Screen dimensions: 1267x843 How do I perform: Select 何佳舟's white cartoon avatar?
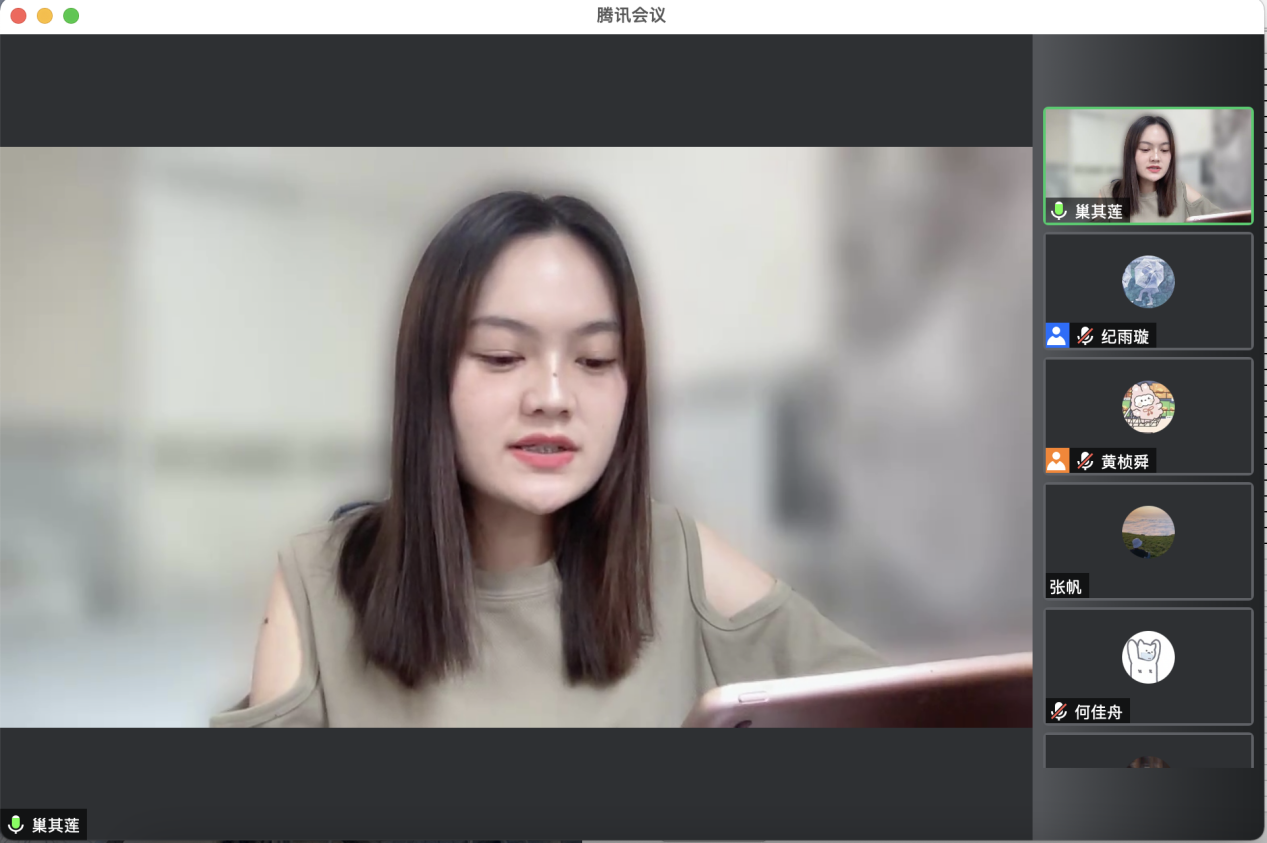point(1148,657)
